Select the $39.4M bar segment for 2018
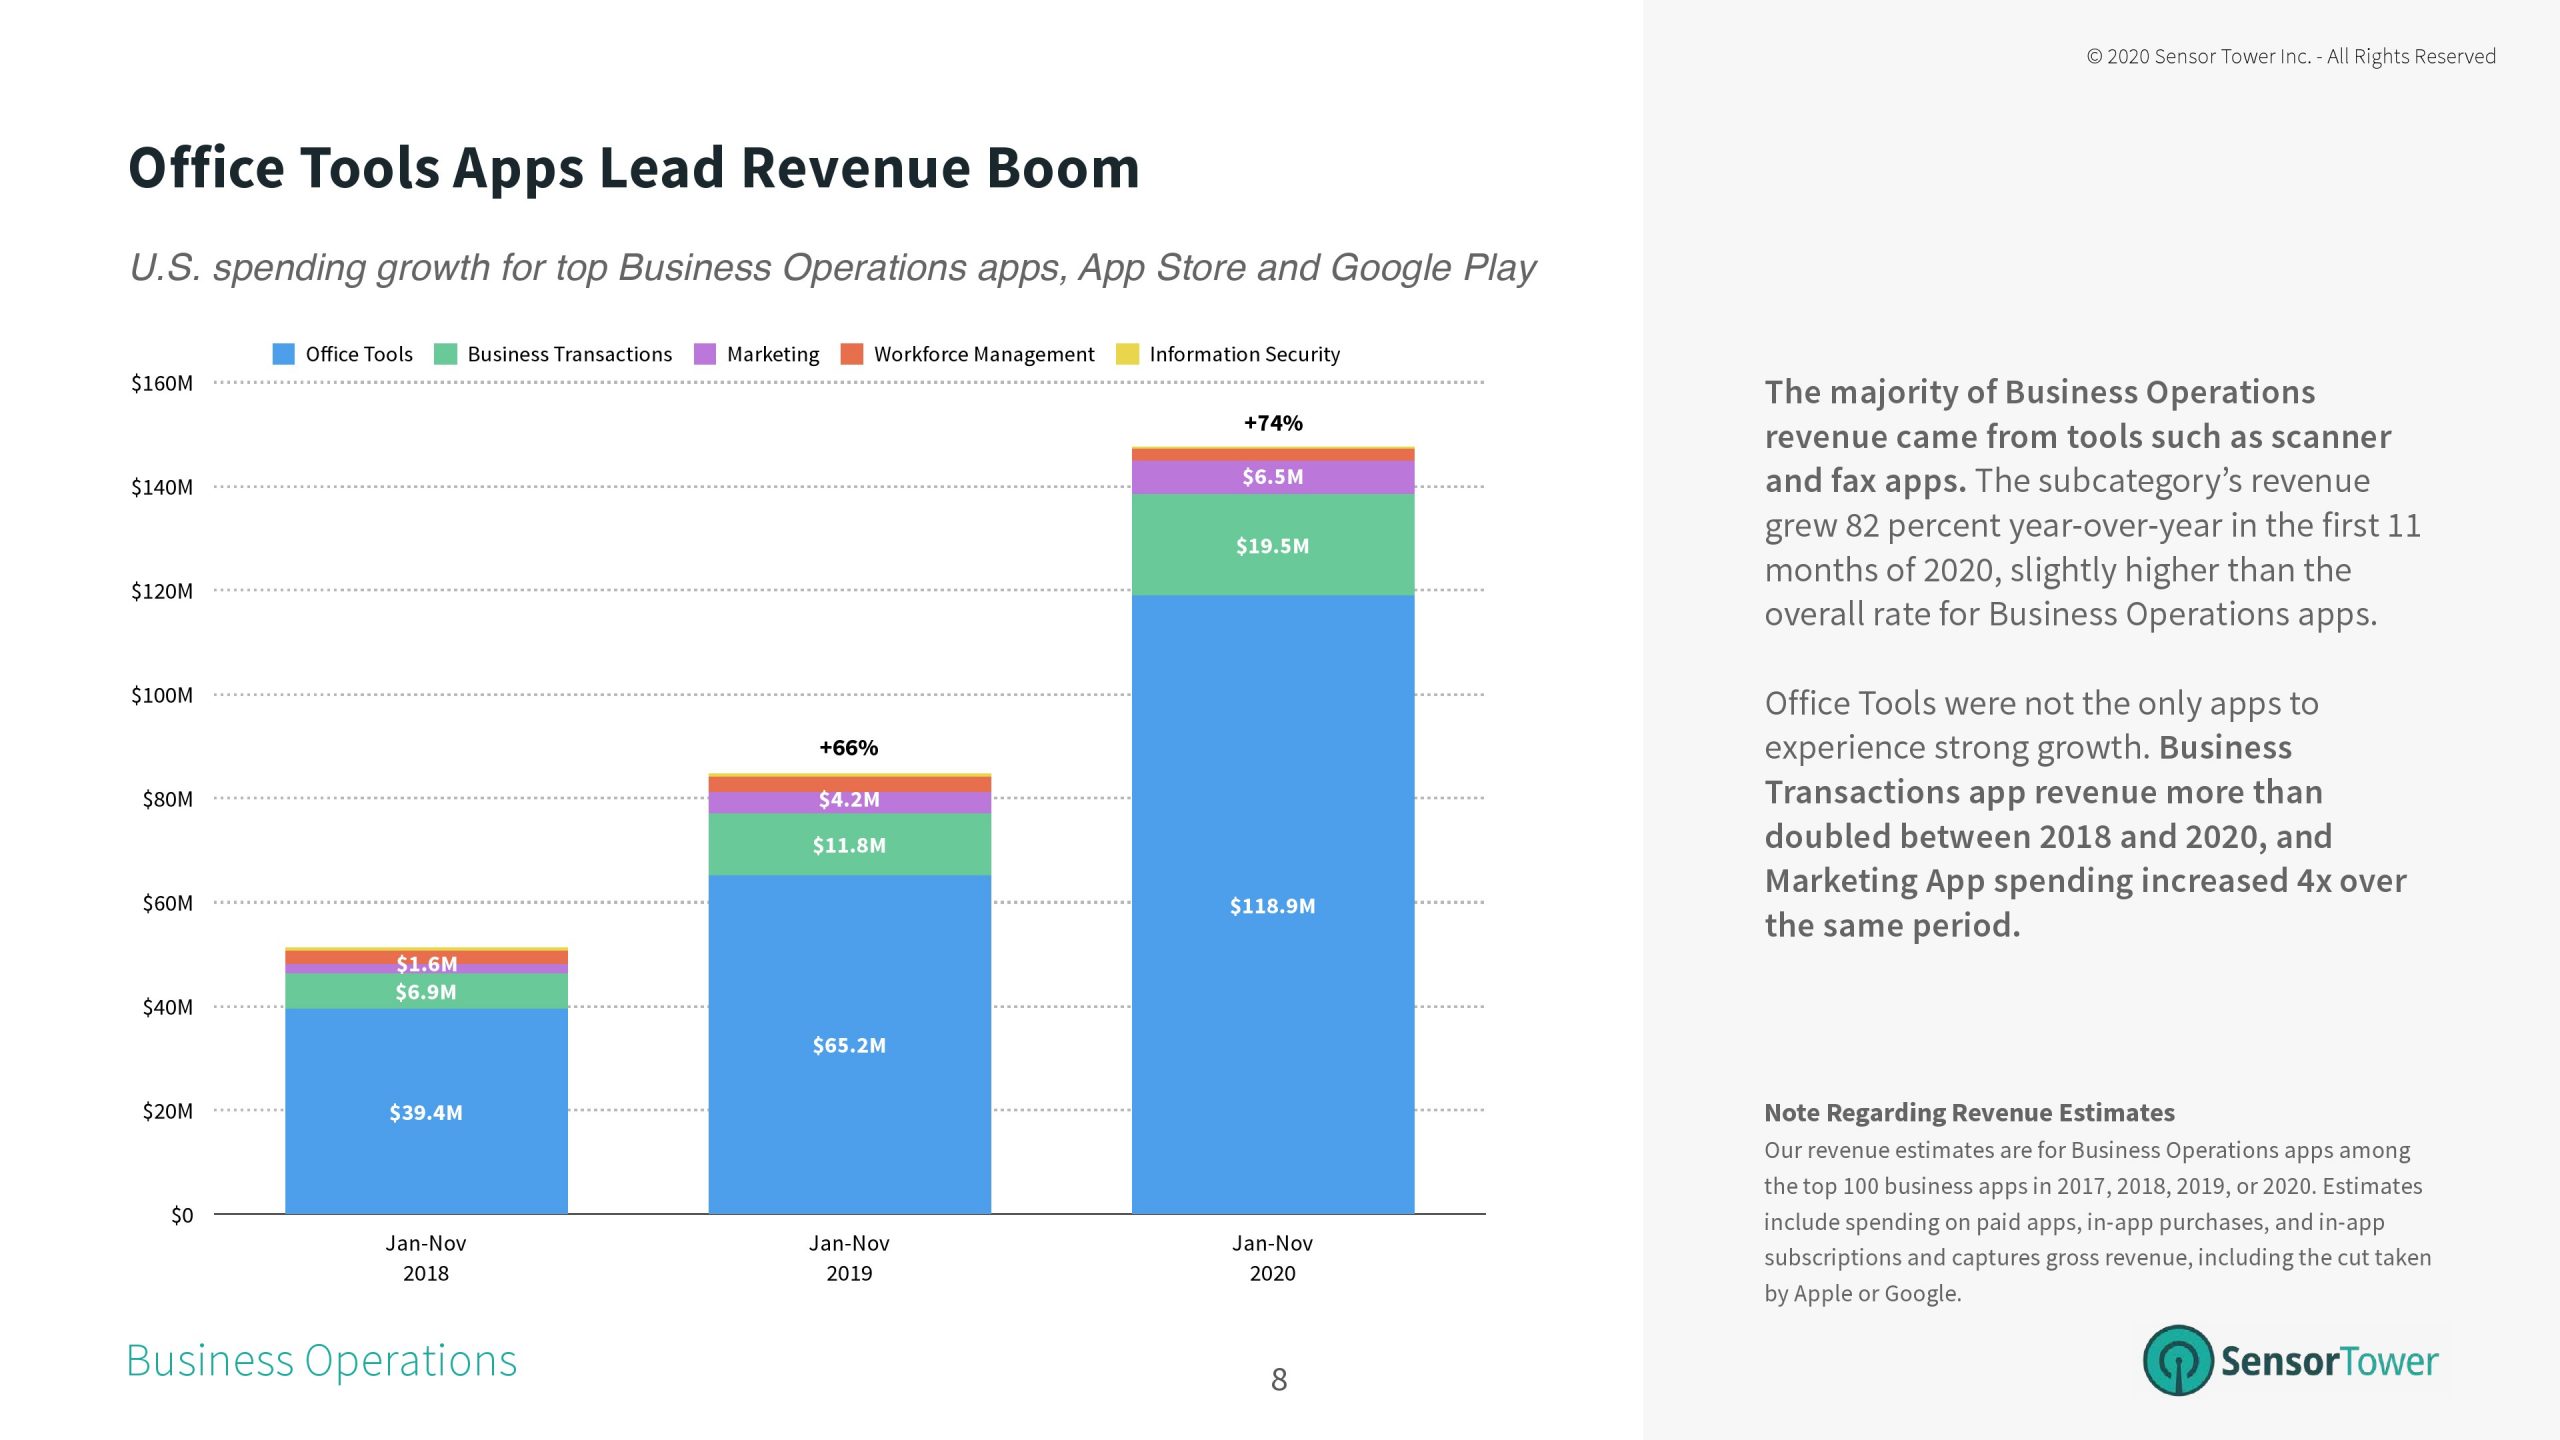 (426, 1112)
